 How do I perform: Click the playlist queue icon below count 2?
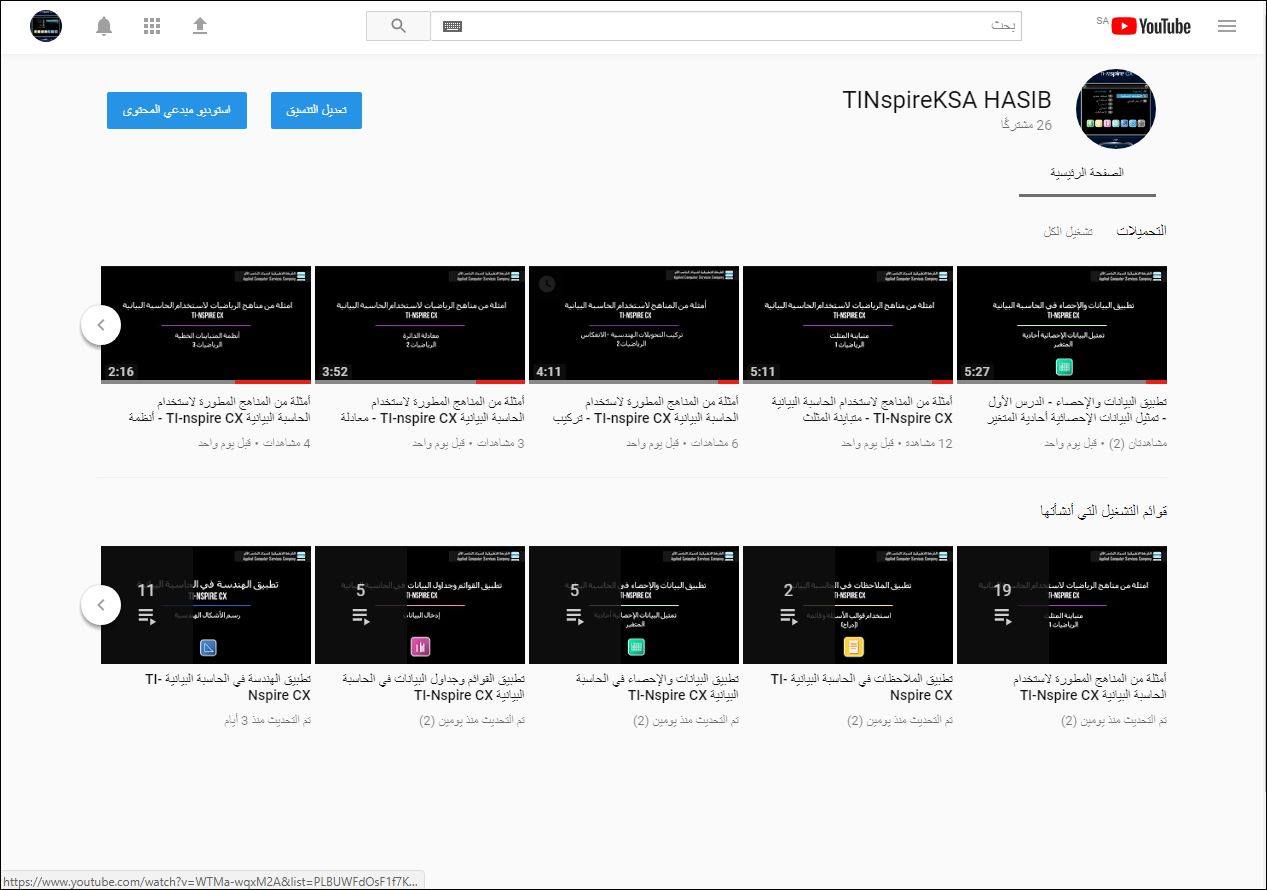788,617
